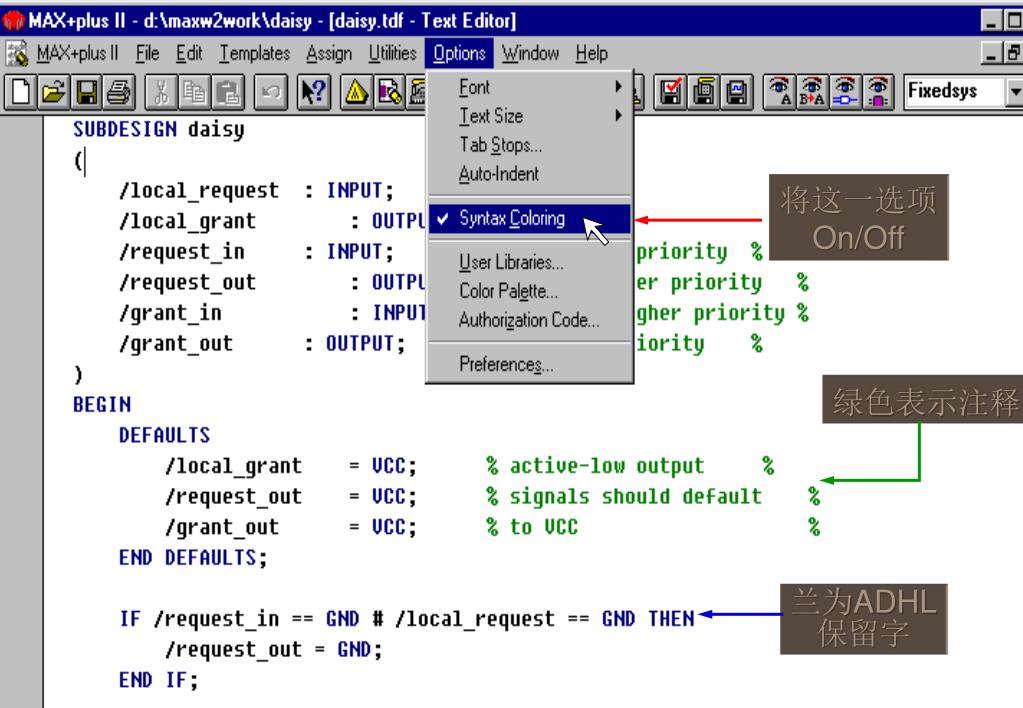The image size is (1023, 708).
Task: Open the MAX+plus II menu
Action: coord(77,54)
